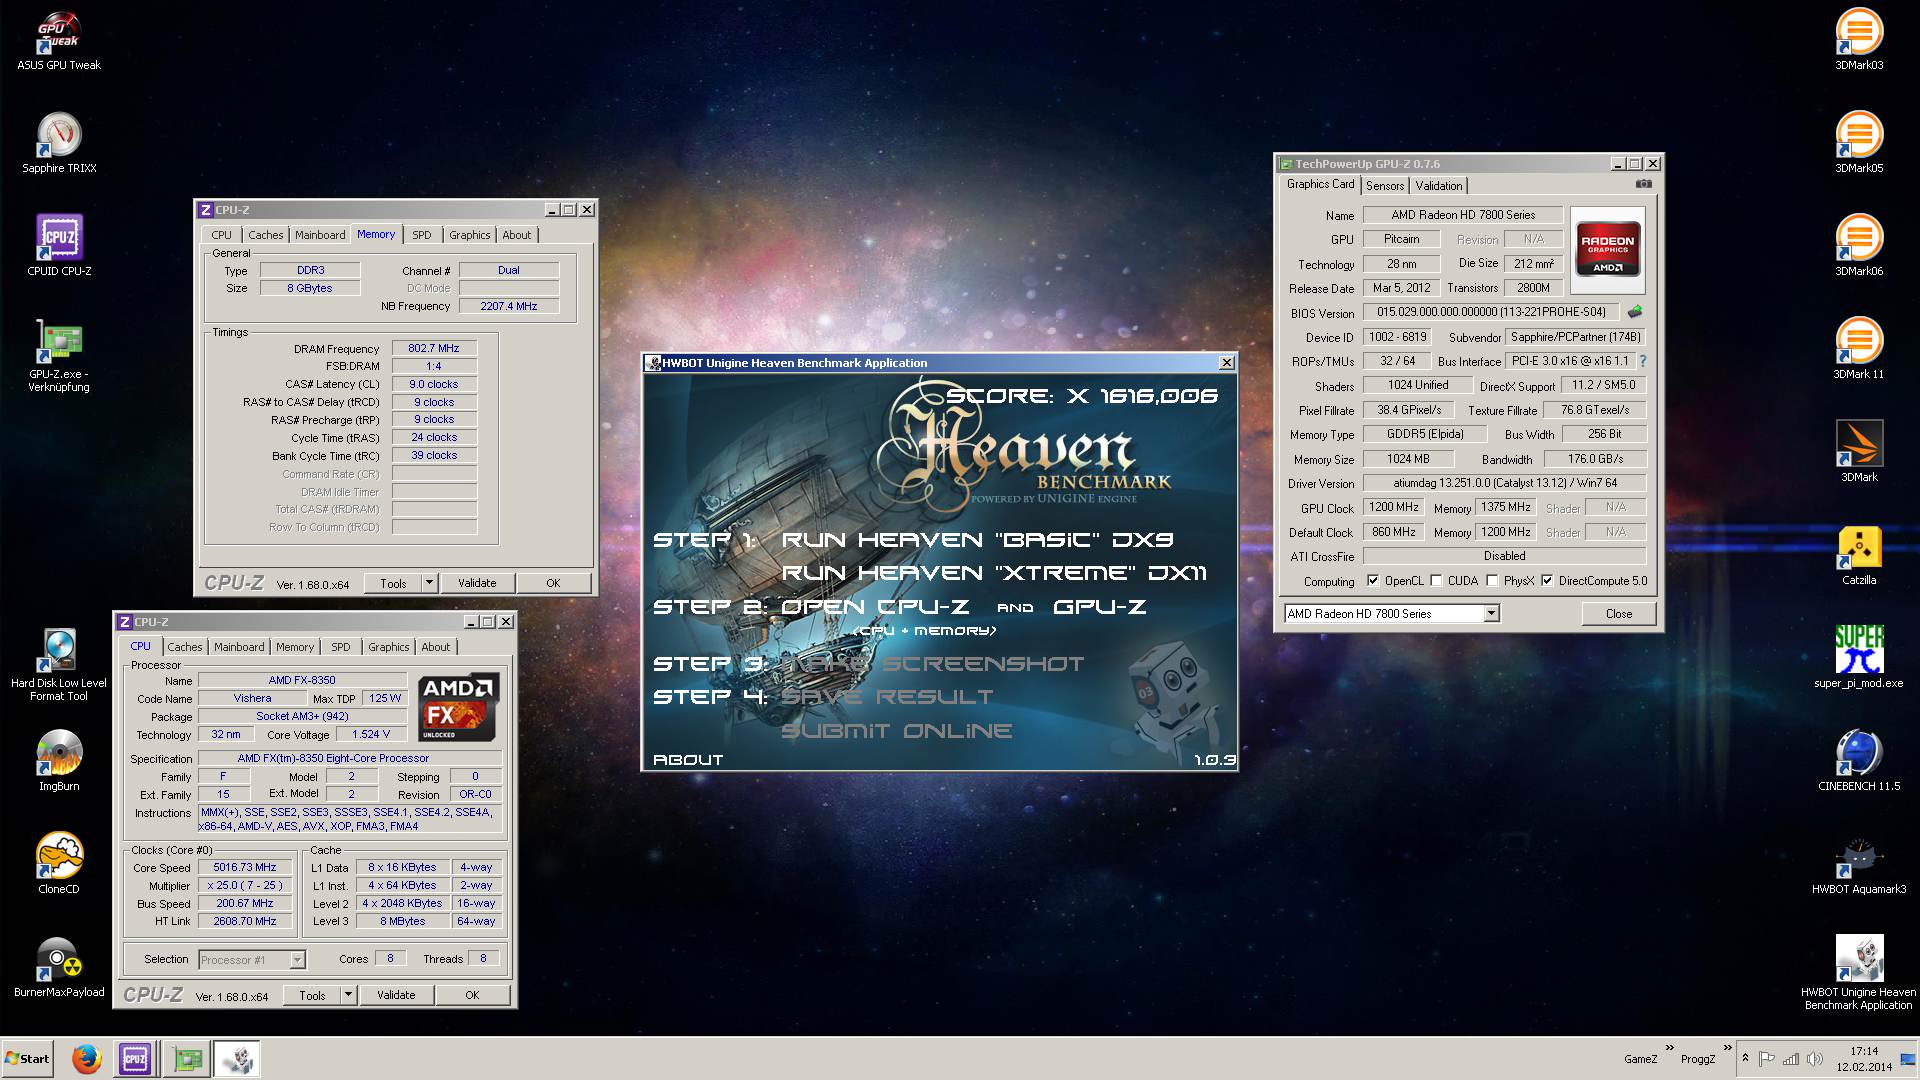Open 3DMark05 desktop shortcut
This screenshot has height=1080, width=1920.
1859,143
